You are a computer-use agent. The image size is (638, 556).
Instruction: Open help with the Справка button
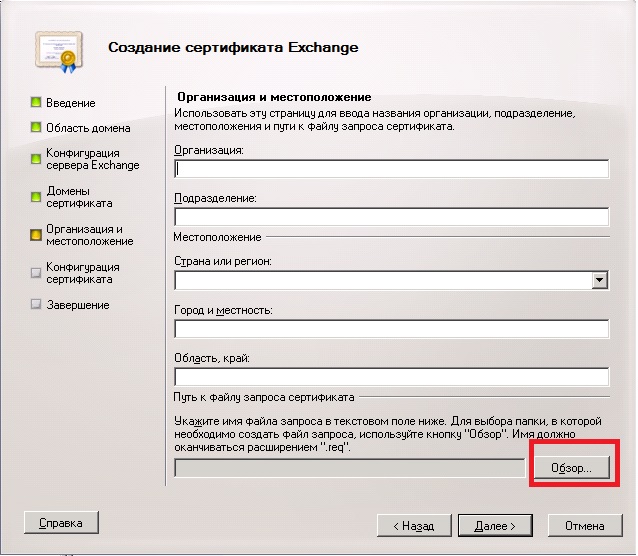61,523
